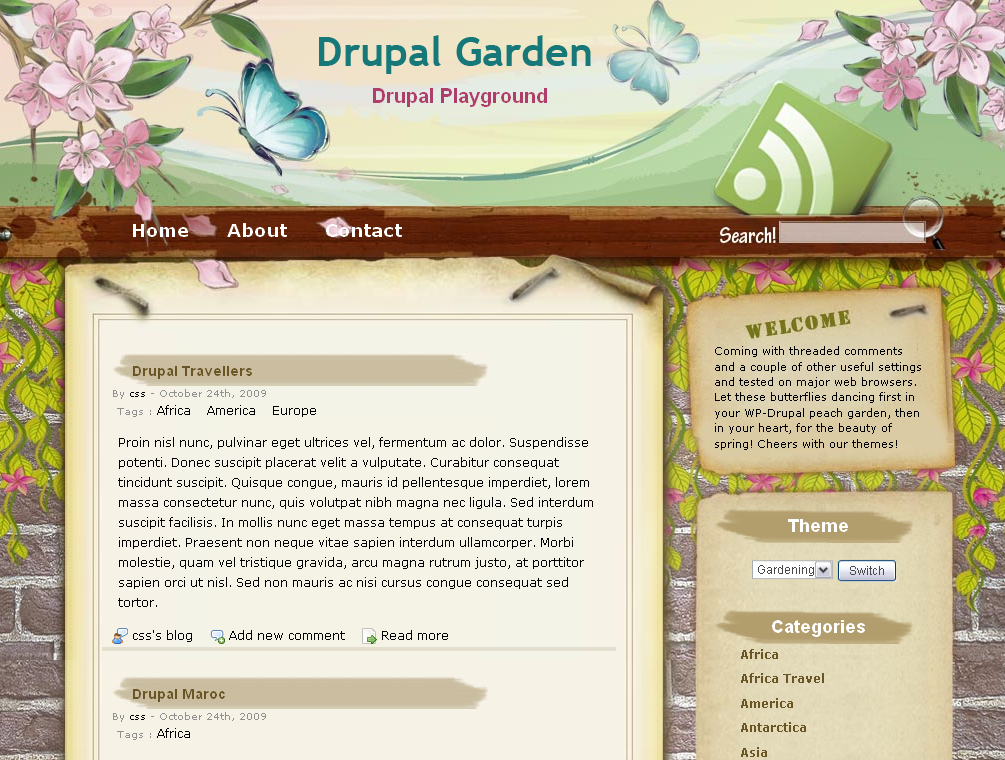
Task: Click author css on Drupal Travellers post
Action: [x=138, y=393]
